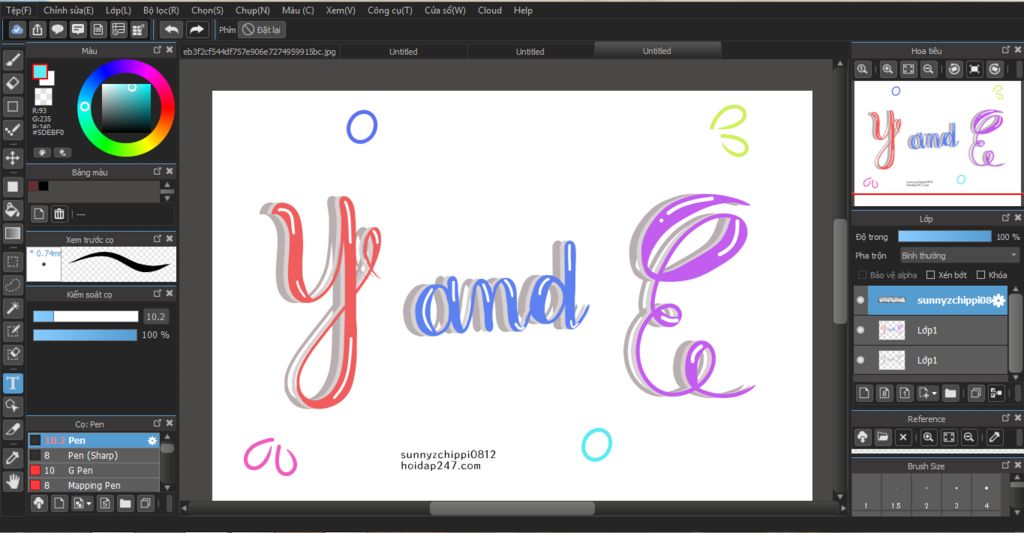Select the Move tool
This screenshot has width=1024, height=533.
click(12, 158)
